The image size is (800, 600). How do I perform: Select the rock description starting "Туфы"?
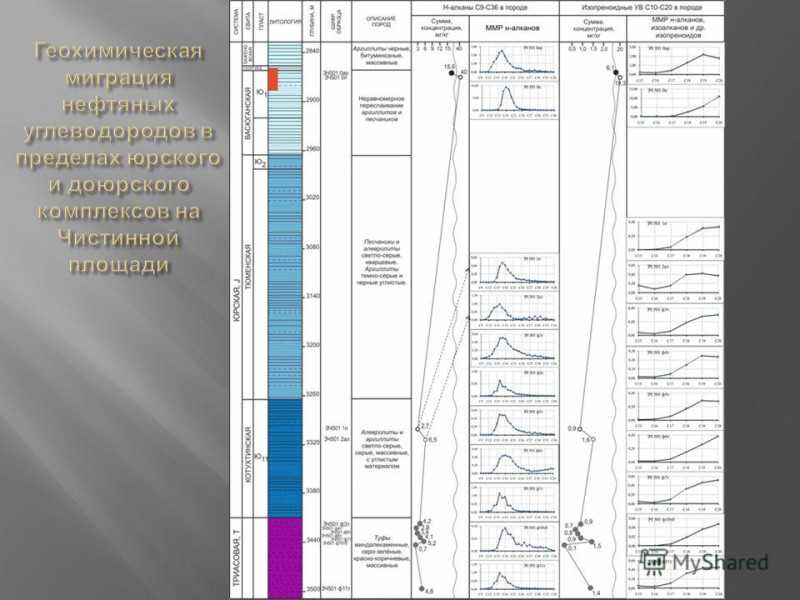[381, 552]
